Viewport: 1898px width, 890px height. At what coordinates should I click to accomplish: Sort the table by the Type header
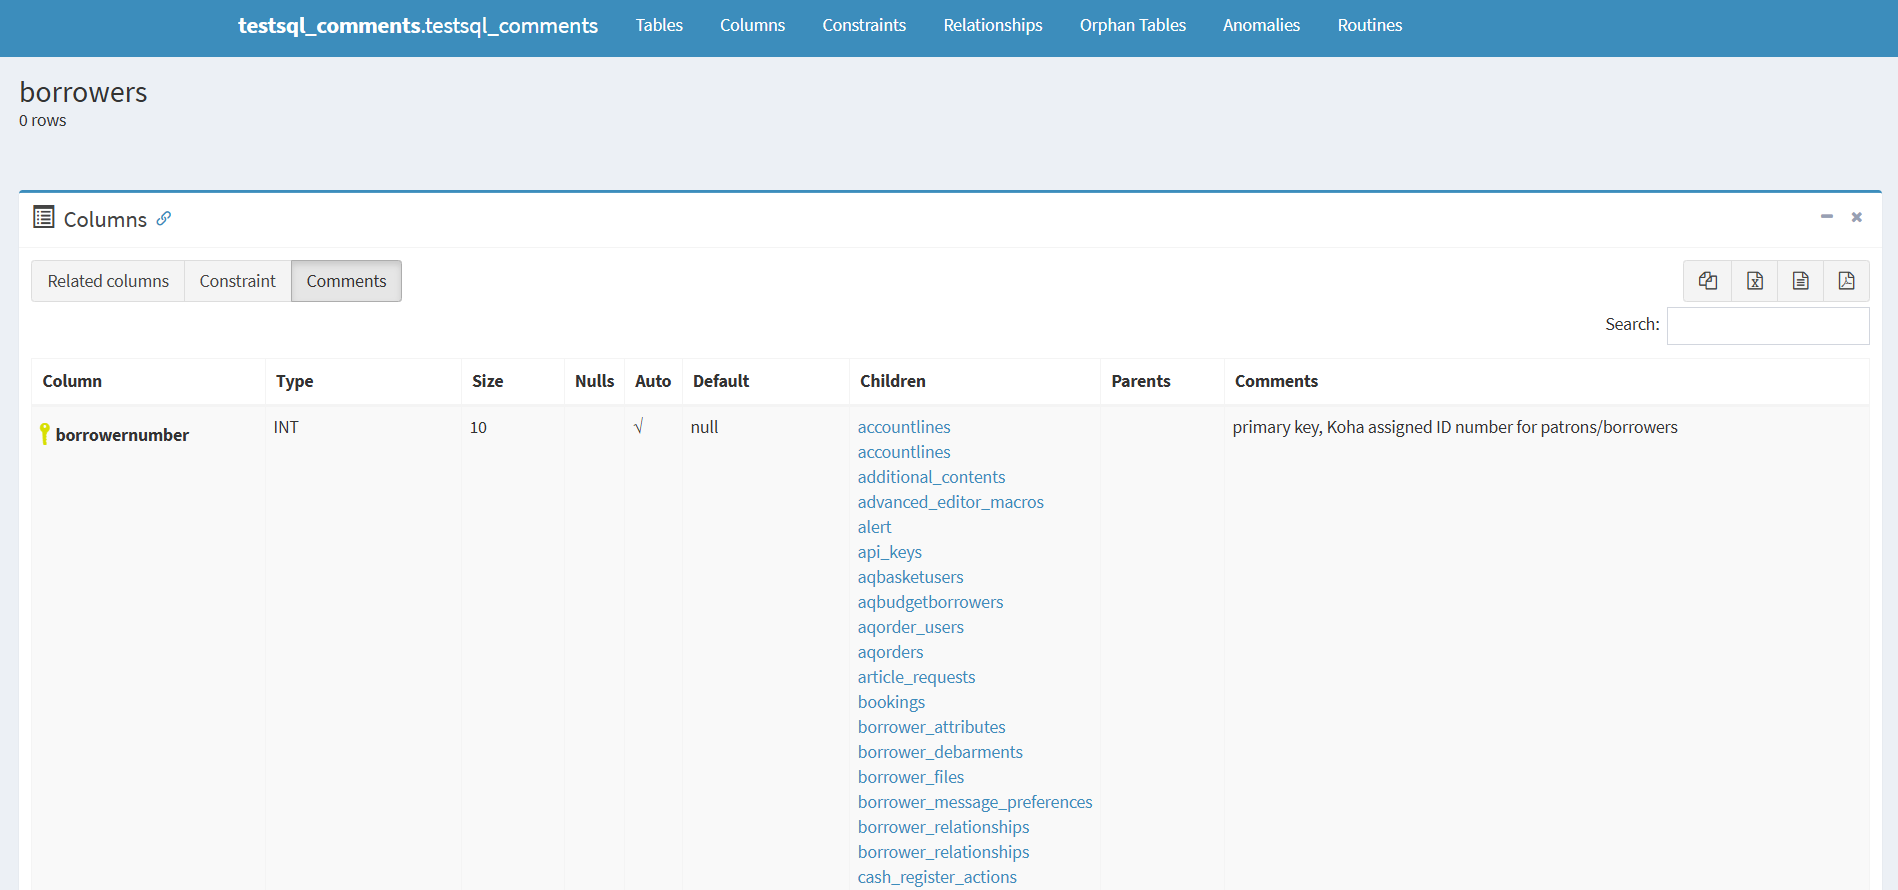295,381
